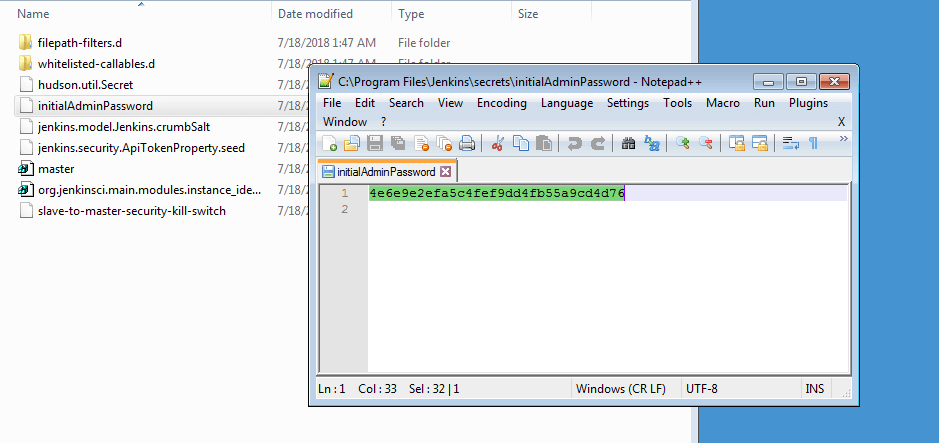Select slave-to-master-security-kill-switch file
The height and width of the screenshot is (443, 939).
tap(132, 211)
